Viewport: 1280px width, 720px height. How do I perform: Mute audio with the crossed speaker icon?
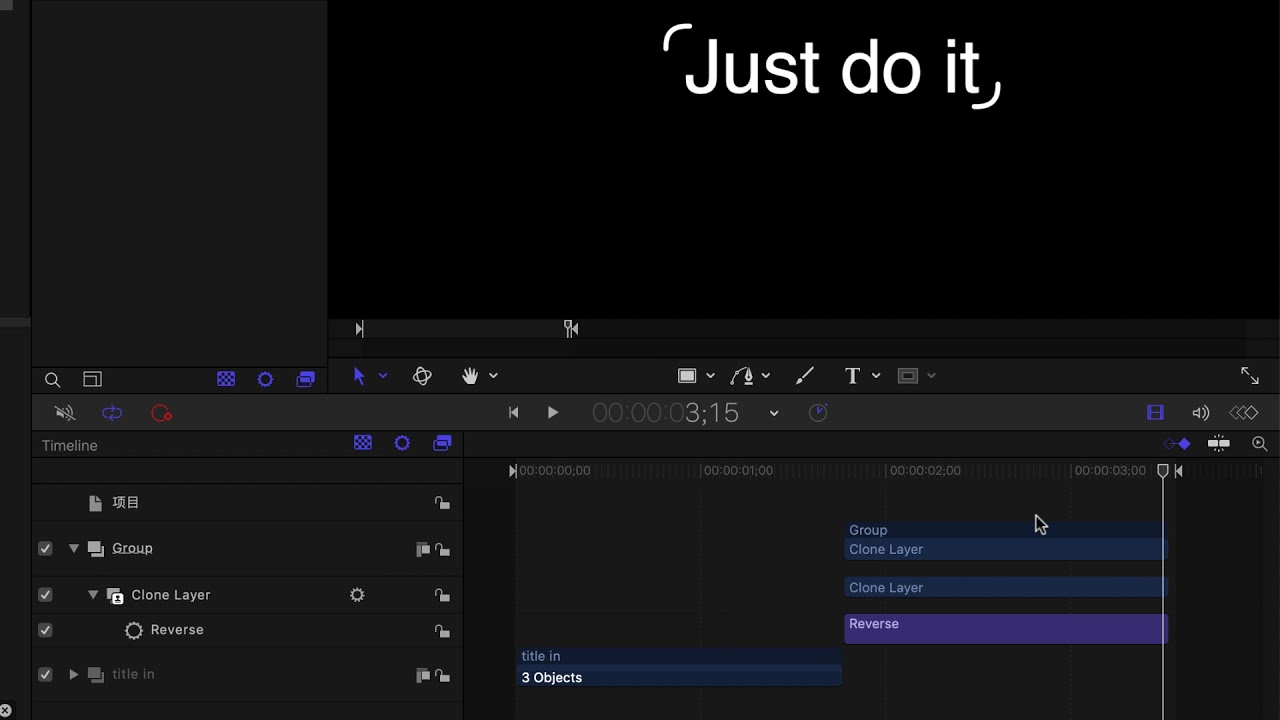pyautogui.click(x=65, y=413)
